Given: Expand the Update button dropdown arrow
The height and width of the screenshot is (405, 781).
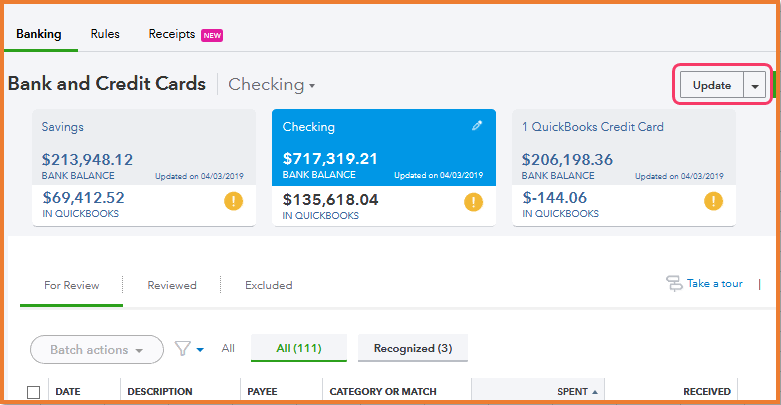Looking at the screenshot, I should 755,86.
